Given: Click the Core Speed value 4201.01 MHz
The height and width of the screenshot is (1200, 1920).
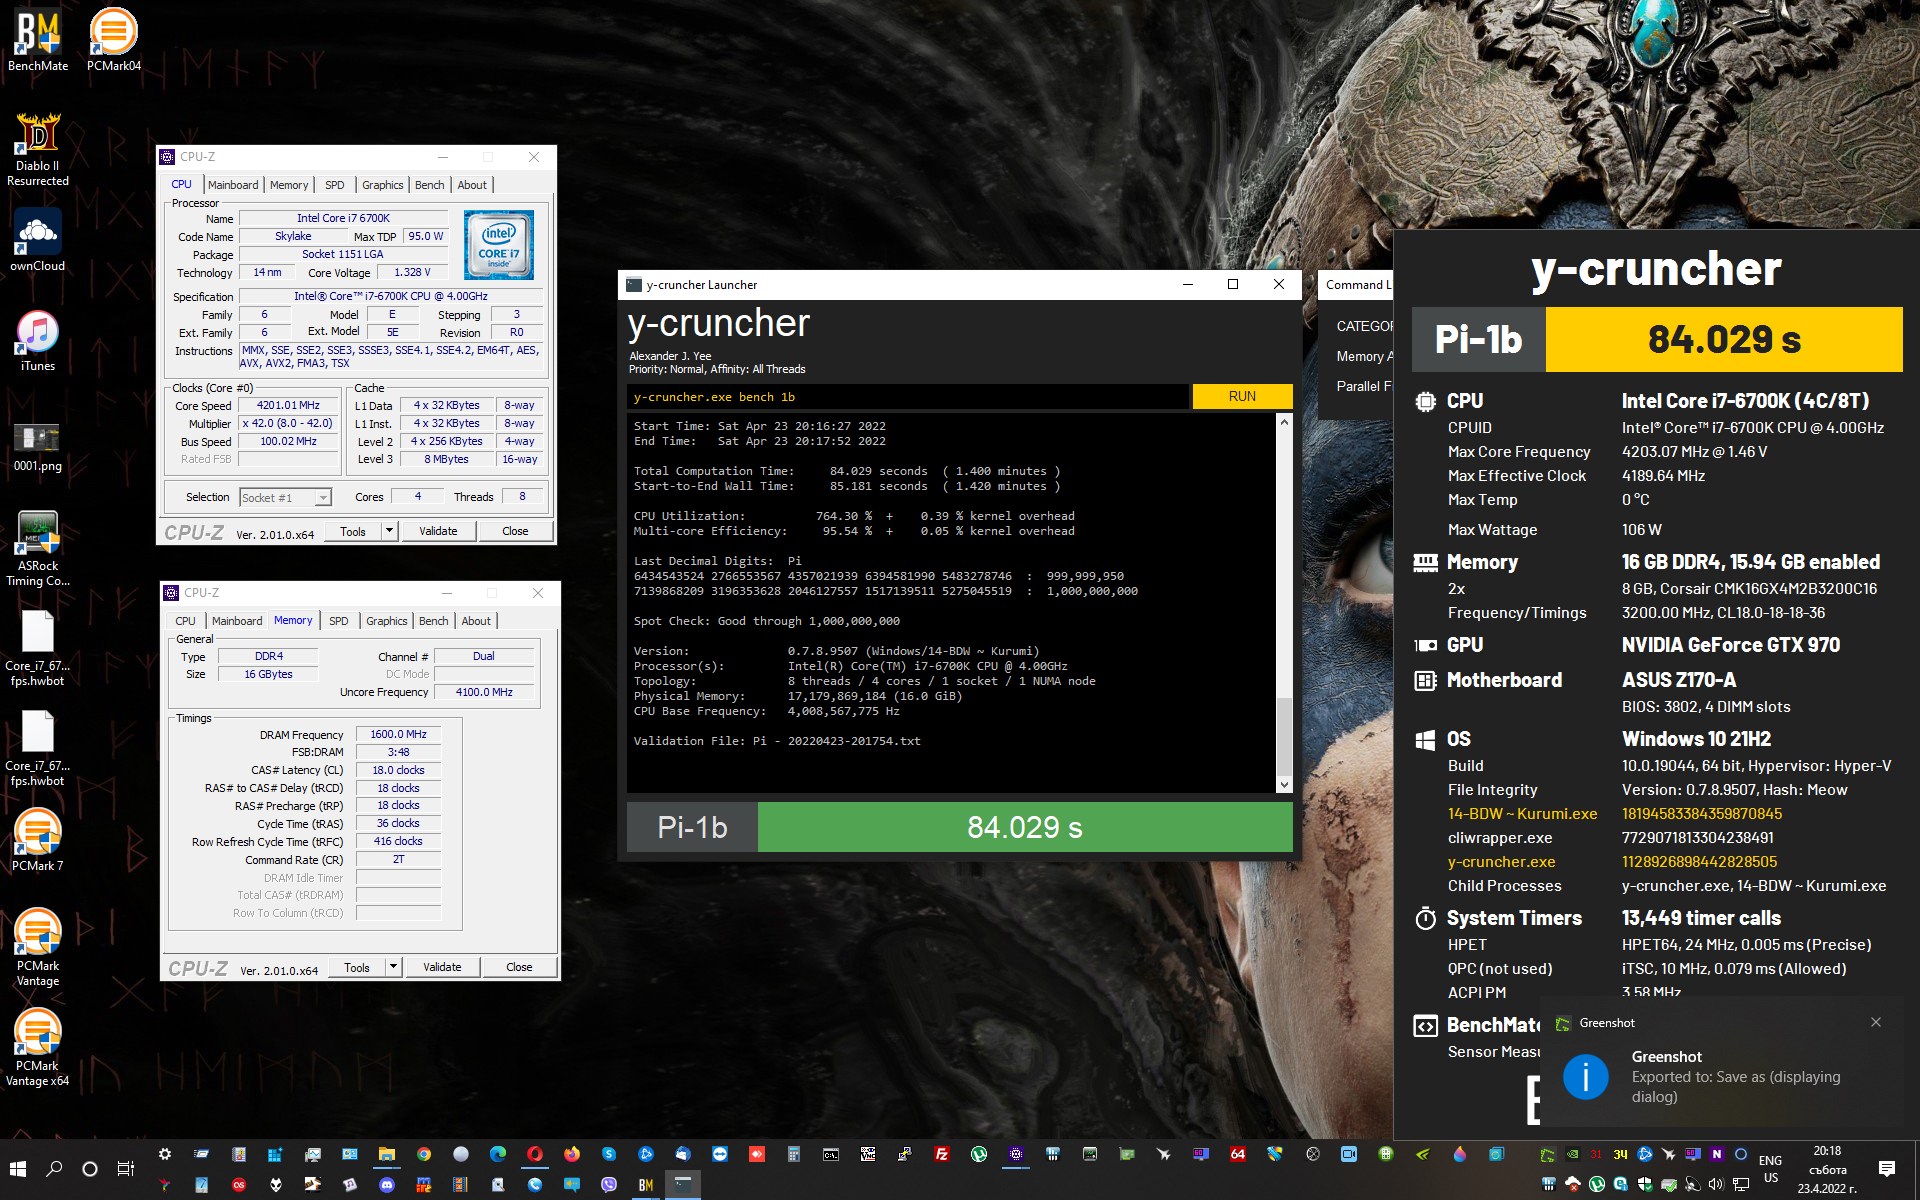Looking at the screenshot, I should click(x=288, y=406).
